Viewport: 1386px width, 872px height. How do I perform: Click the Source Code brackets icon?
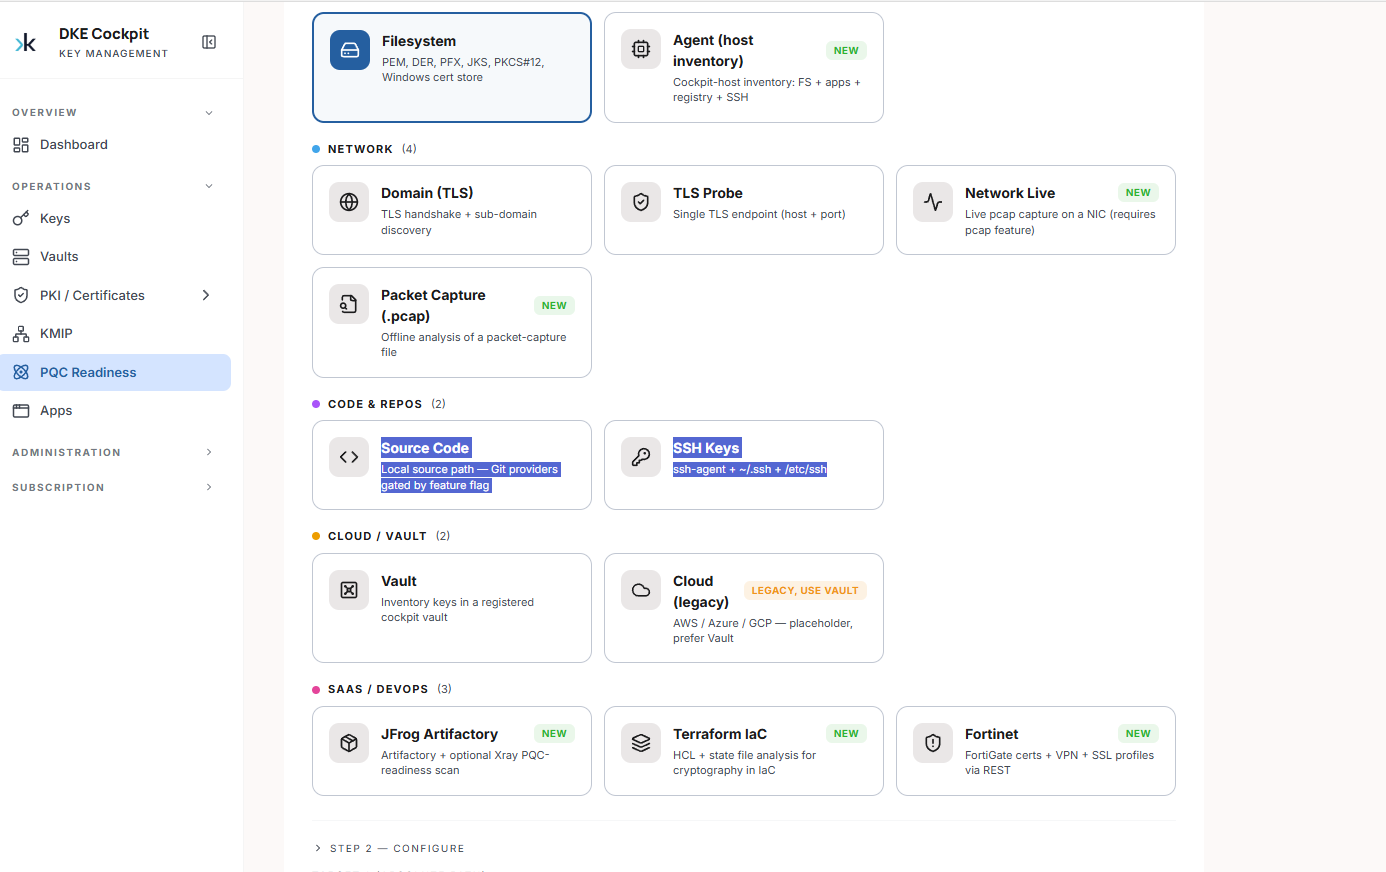[349, 457]
